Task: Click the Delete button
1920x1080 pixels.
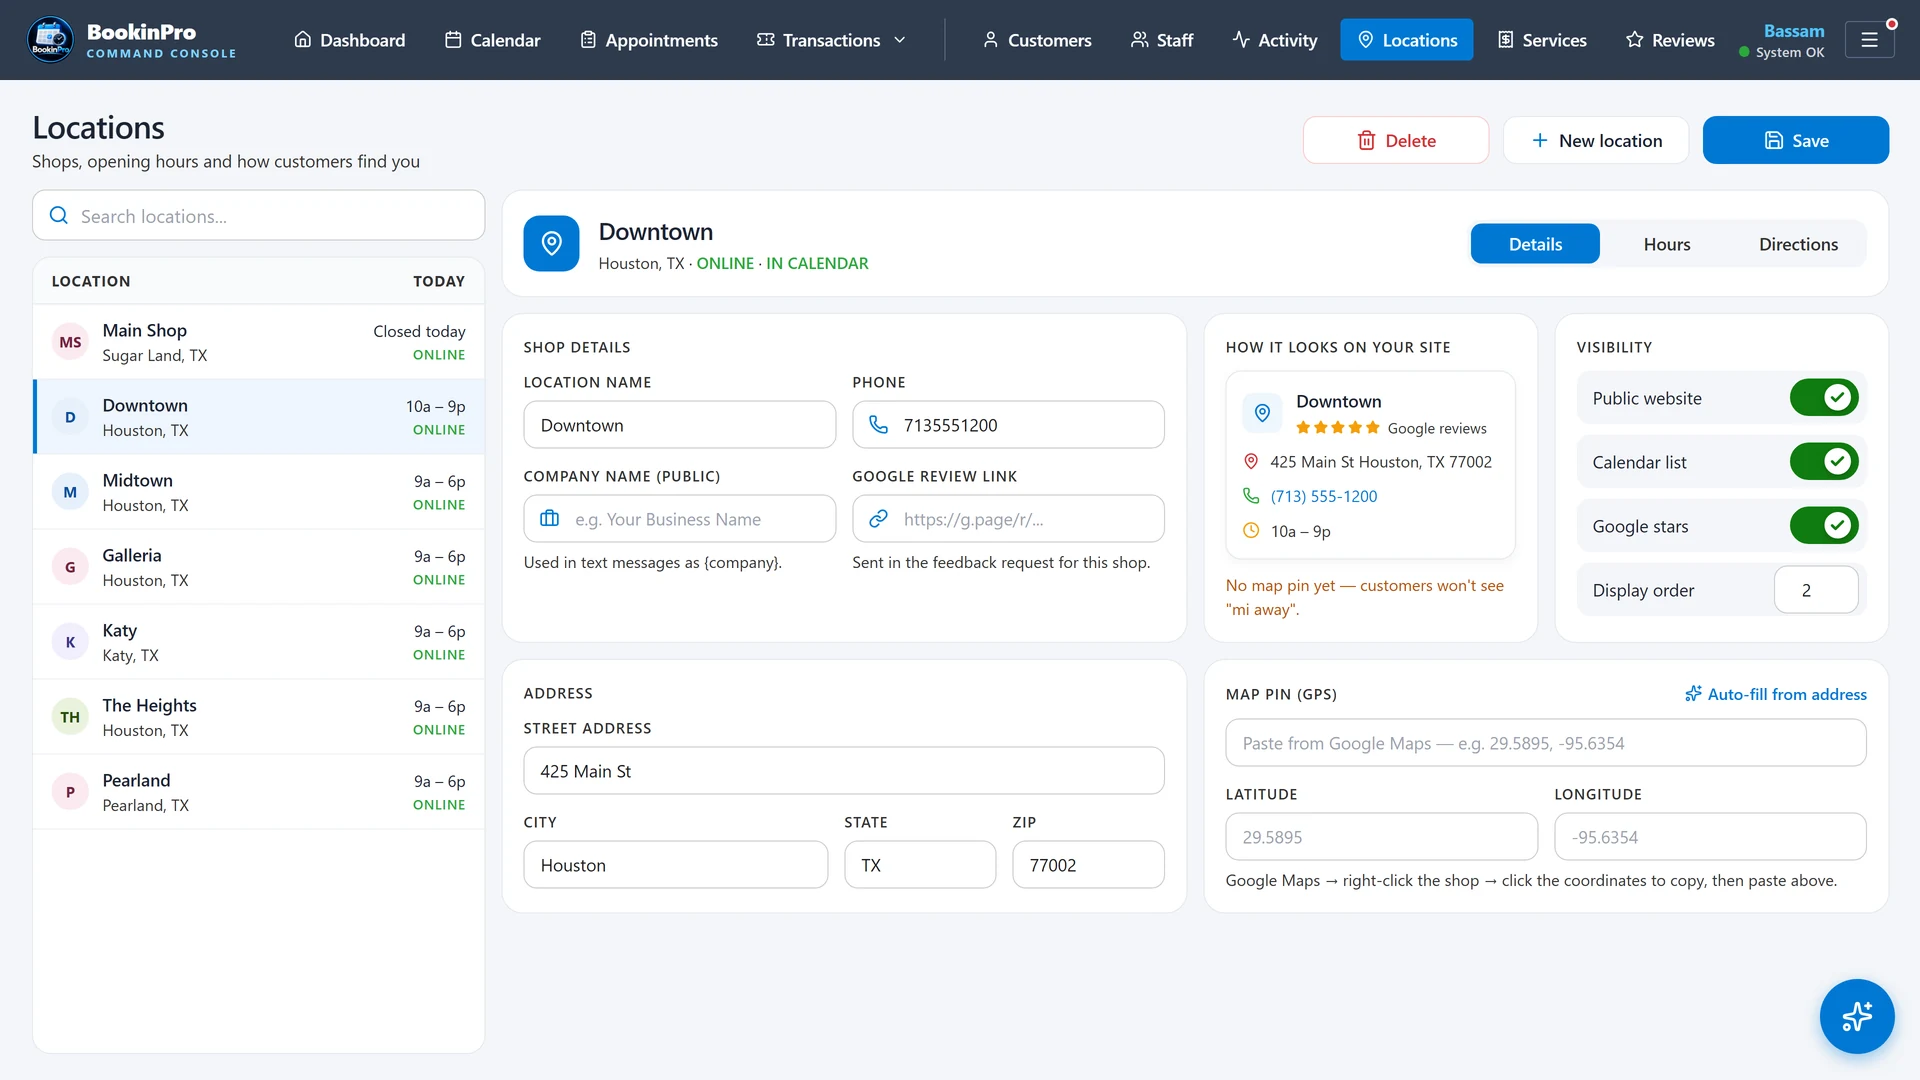Action: [x=1396, y=140]
